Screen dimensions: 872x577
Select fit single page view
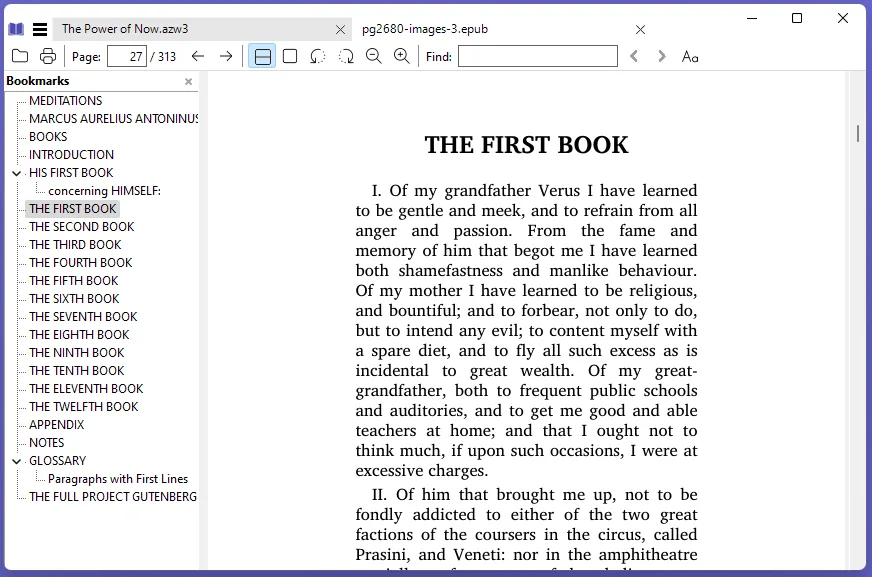[x=290, y=56]
